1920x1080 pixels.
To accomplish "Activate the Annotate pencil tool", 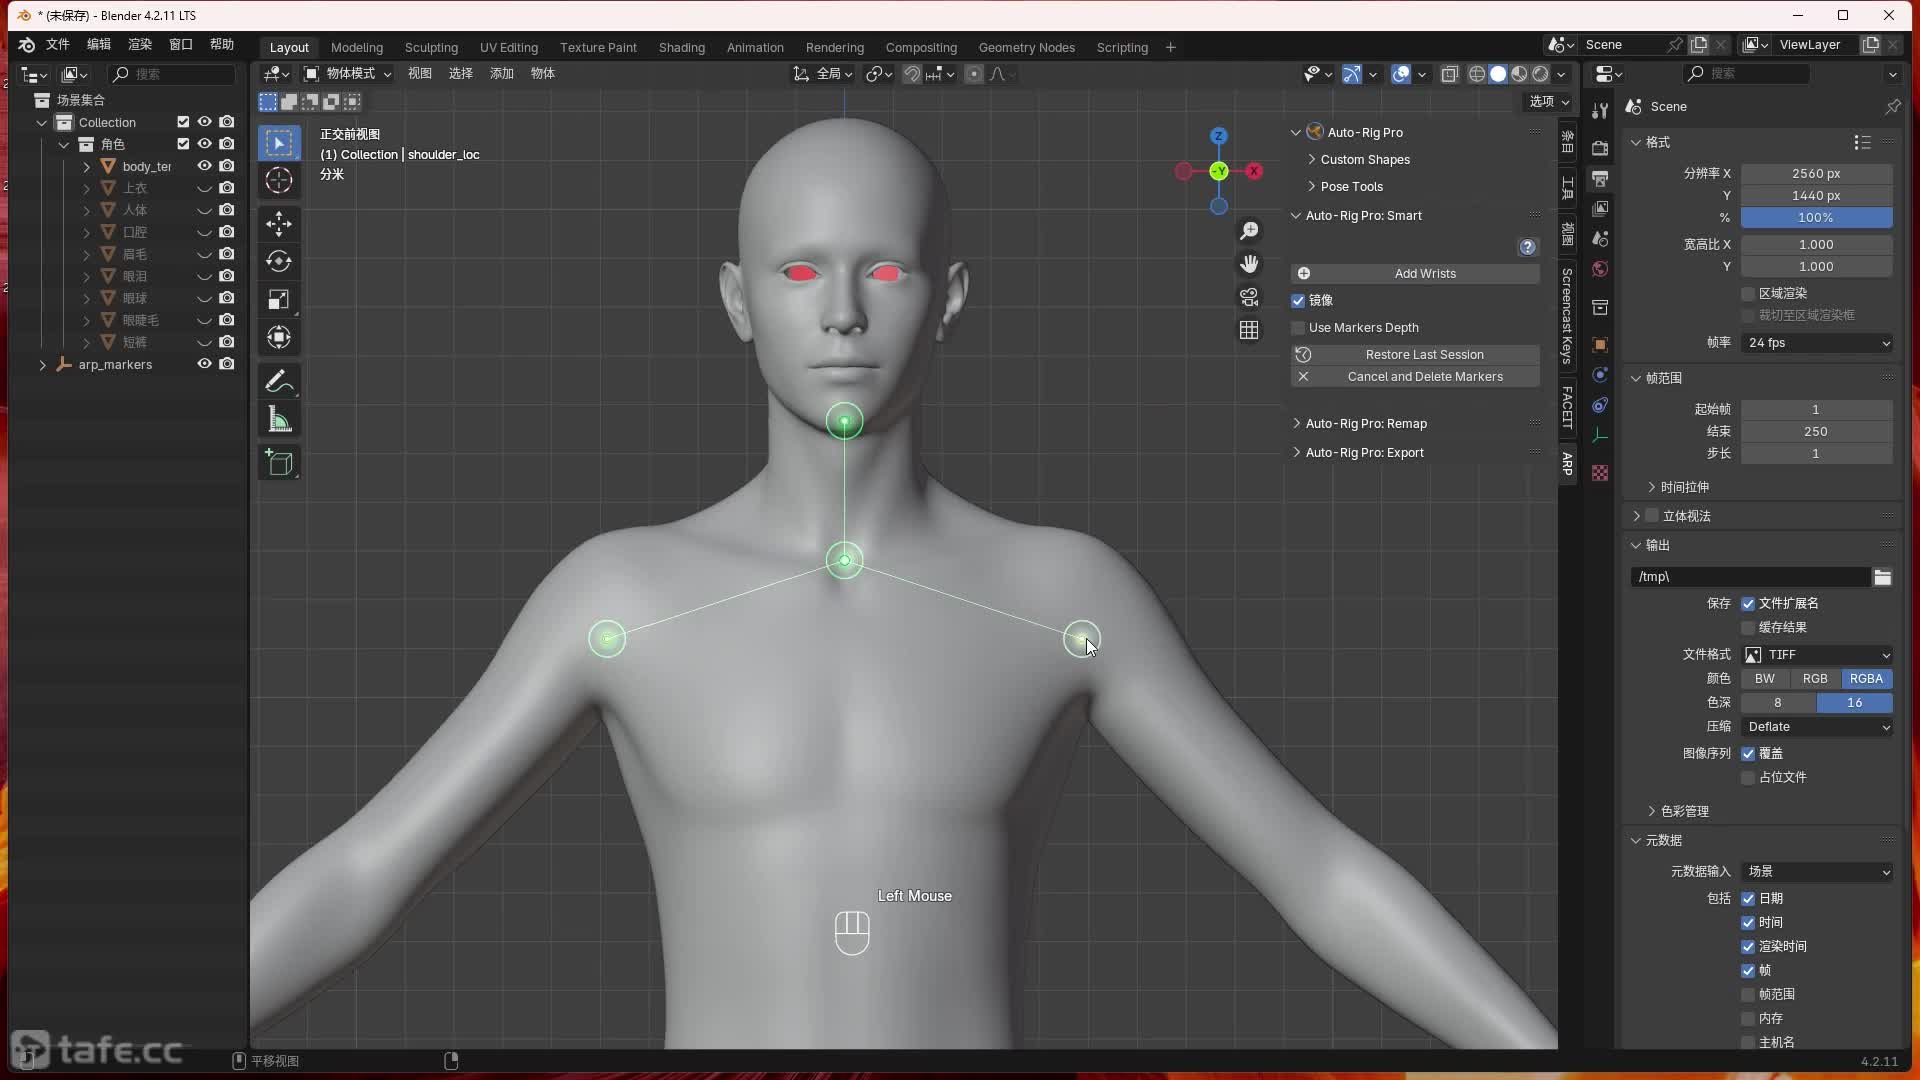I will coord(279,382).
